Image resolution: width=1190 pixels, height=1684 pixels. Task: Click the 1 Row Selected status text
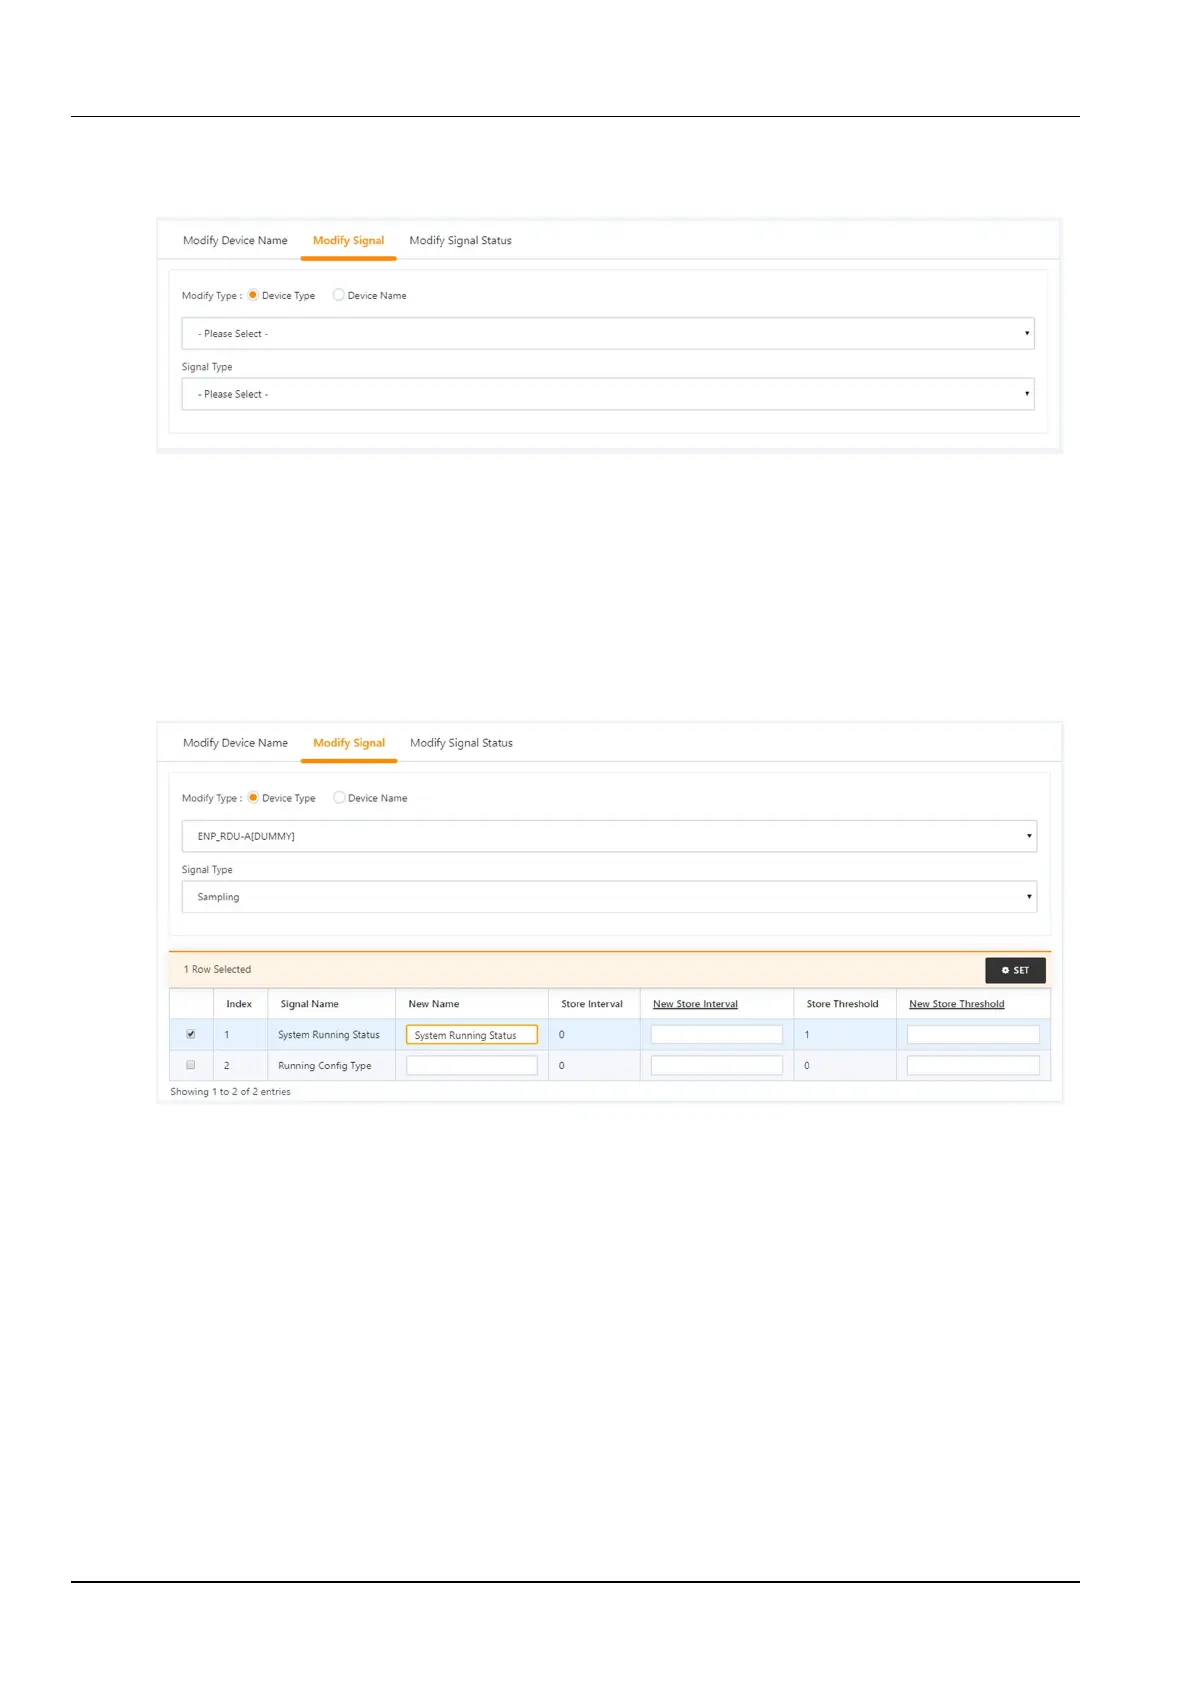tap(217, 969)
